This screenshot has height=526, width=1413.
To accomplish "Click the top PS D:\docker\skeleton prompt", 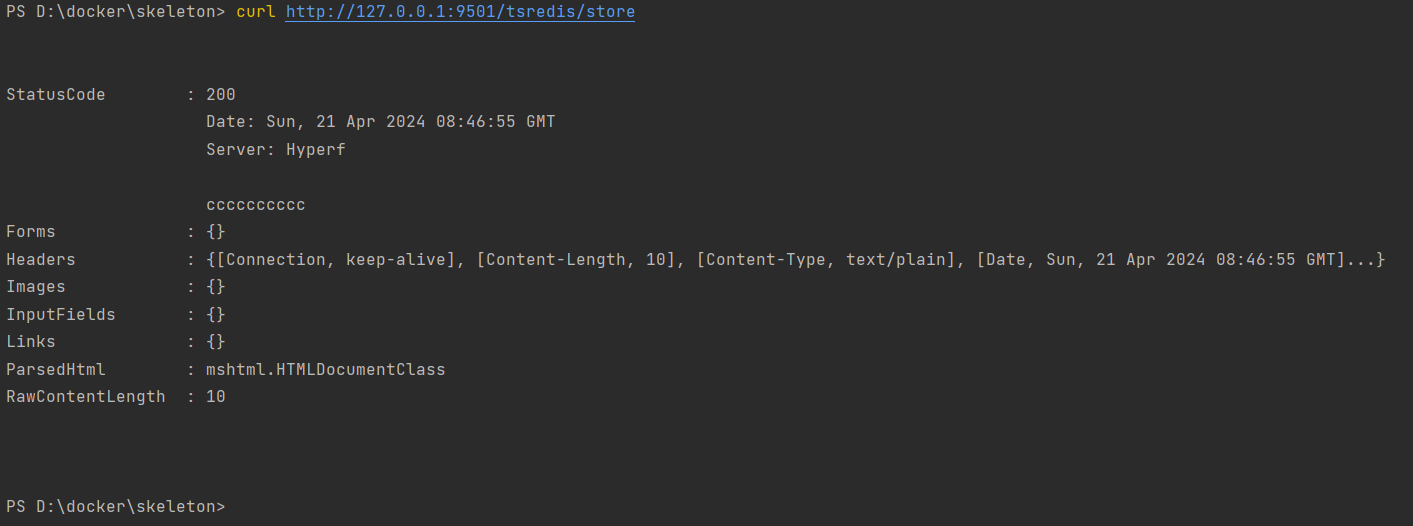I will 116,12.
